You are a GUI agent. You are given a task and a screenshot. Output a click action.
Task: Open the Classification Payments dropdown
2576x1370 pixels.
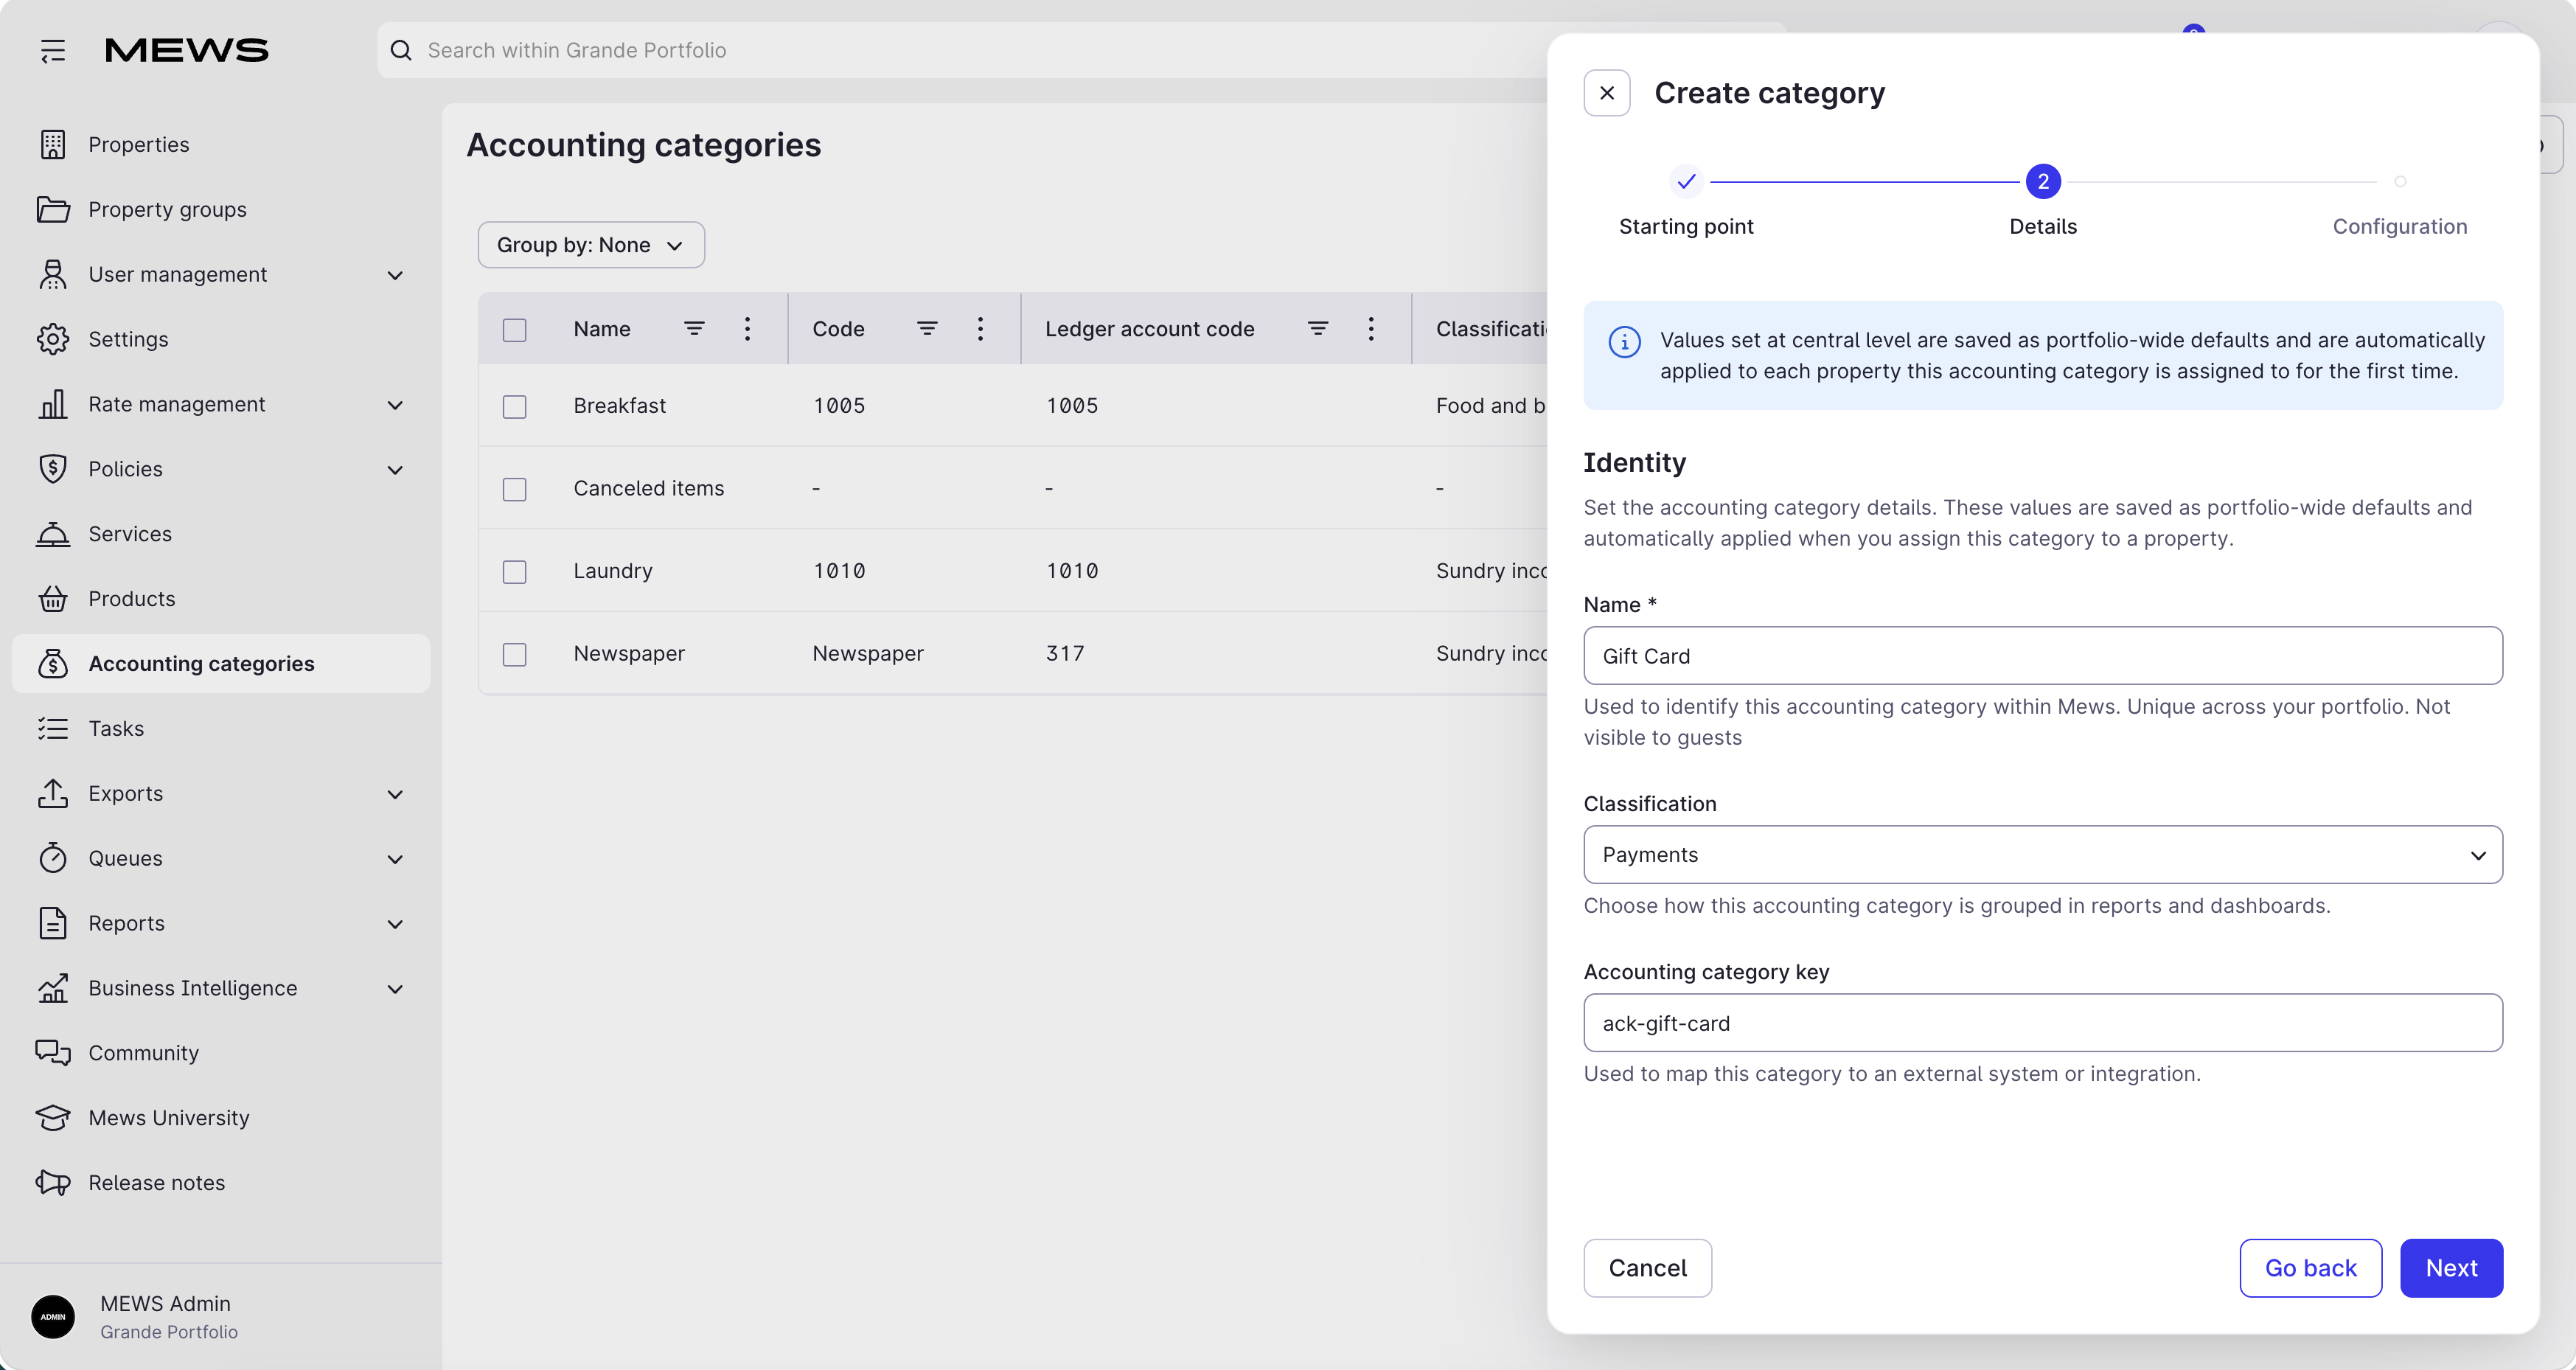click(2043, 854)
